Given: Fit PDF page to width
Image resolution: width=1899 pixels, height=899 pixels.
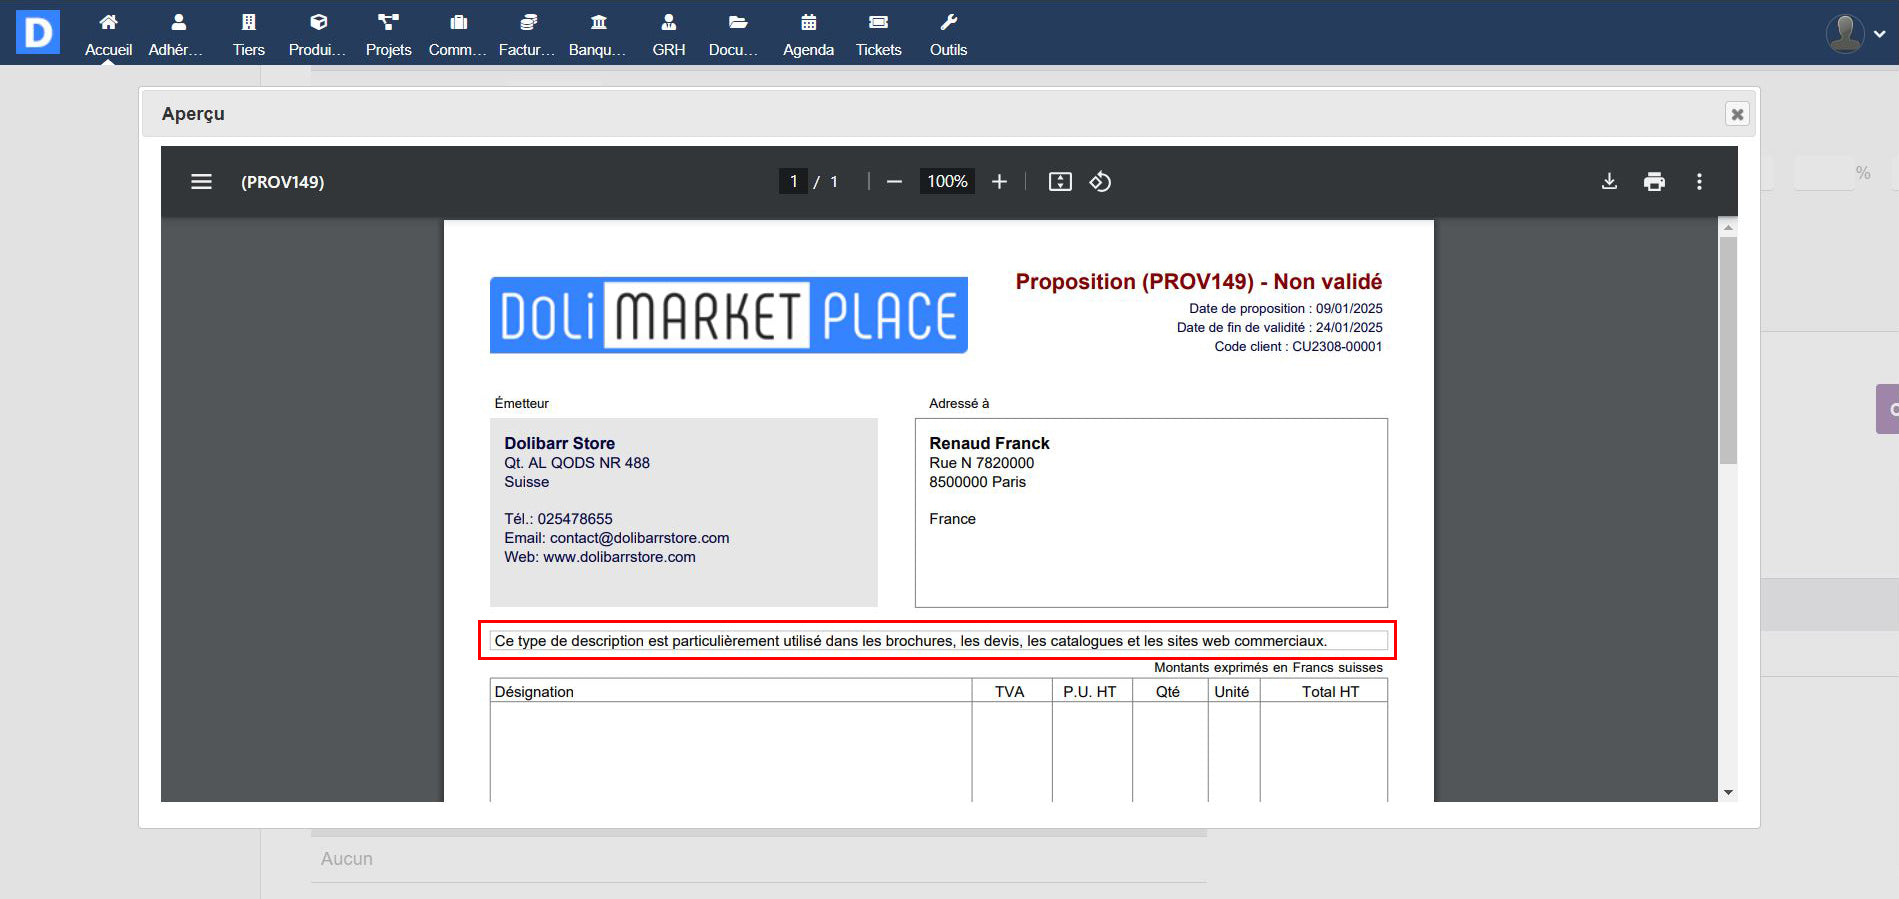Looking at the screenshot, I should pyautogui.click(x=1059, y=181).
